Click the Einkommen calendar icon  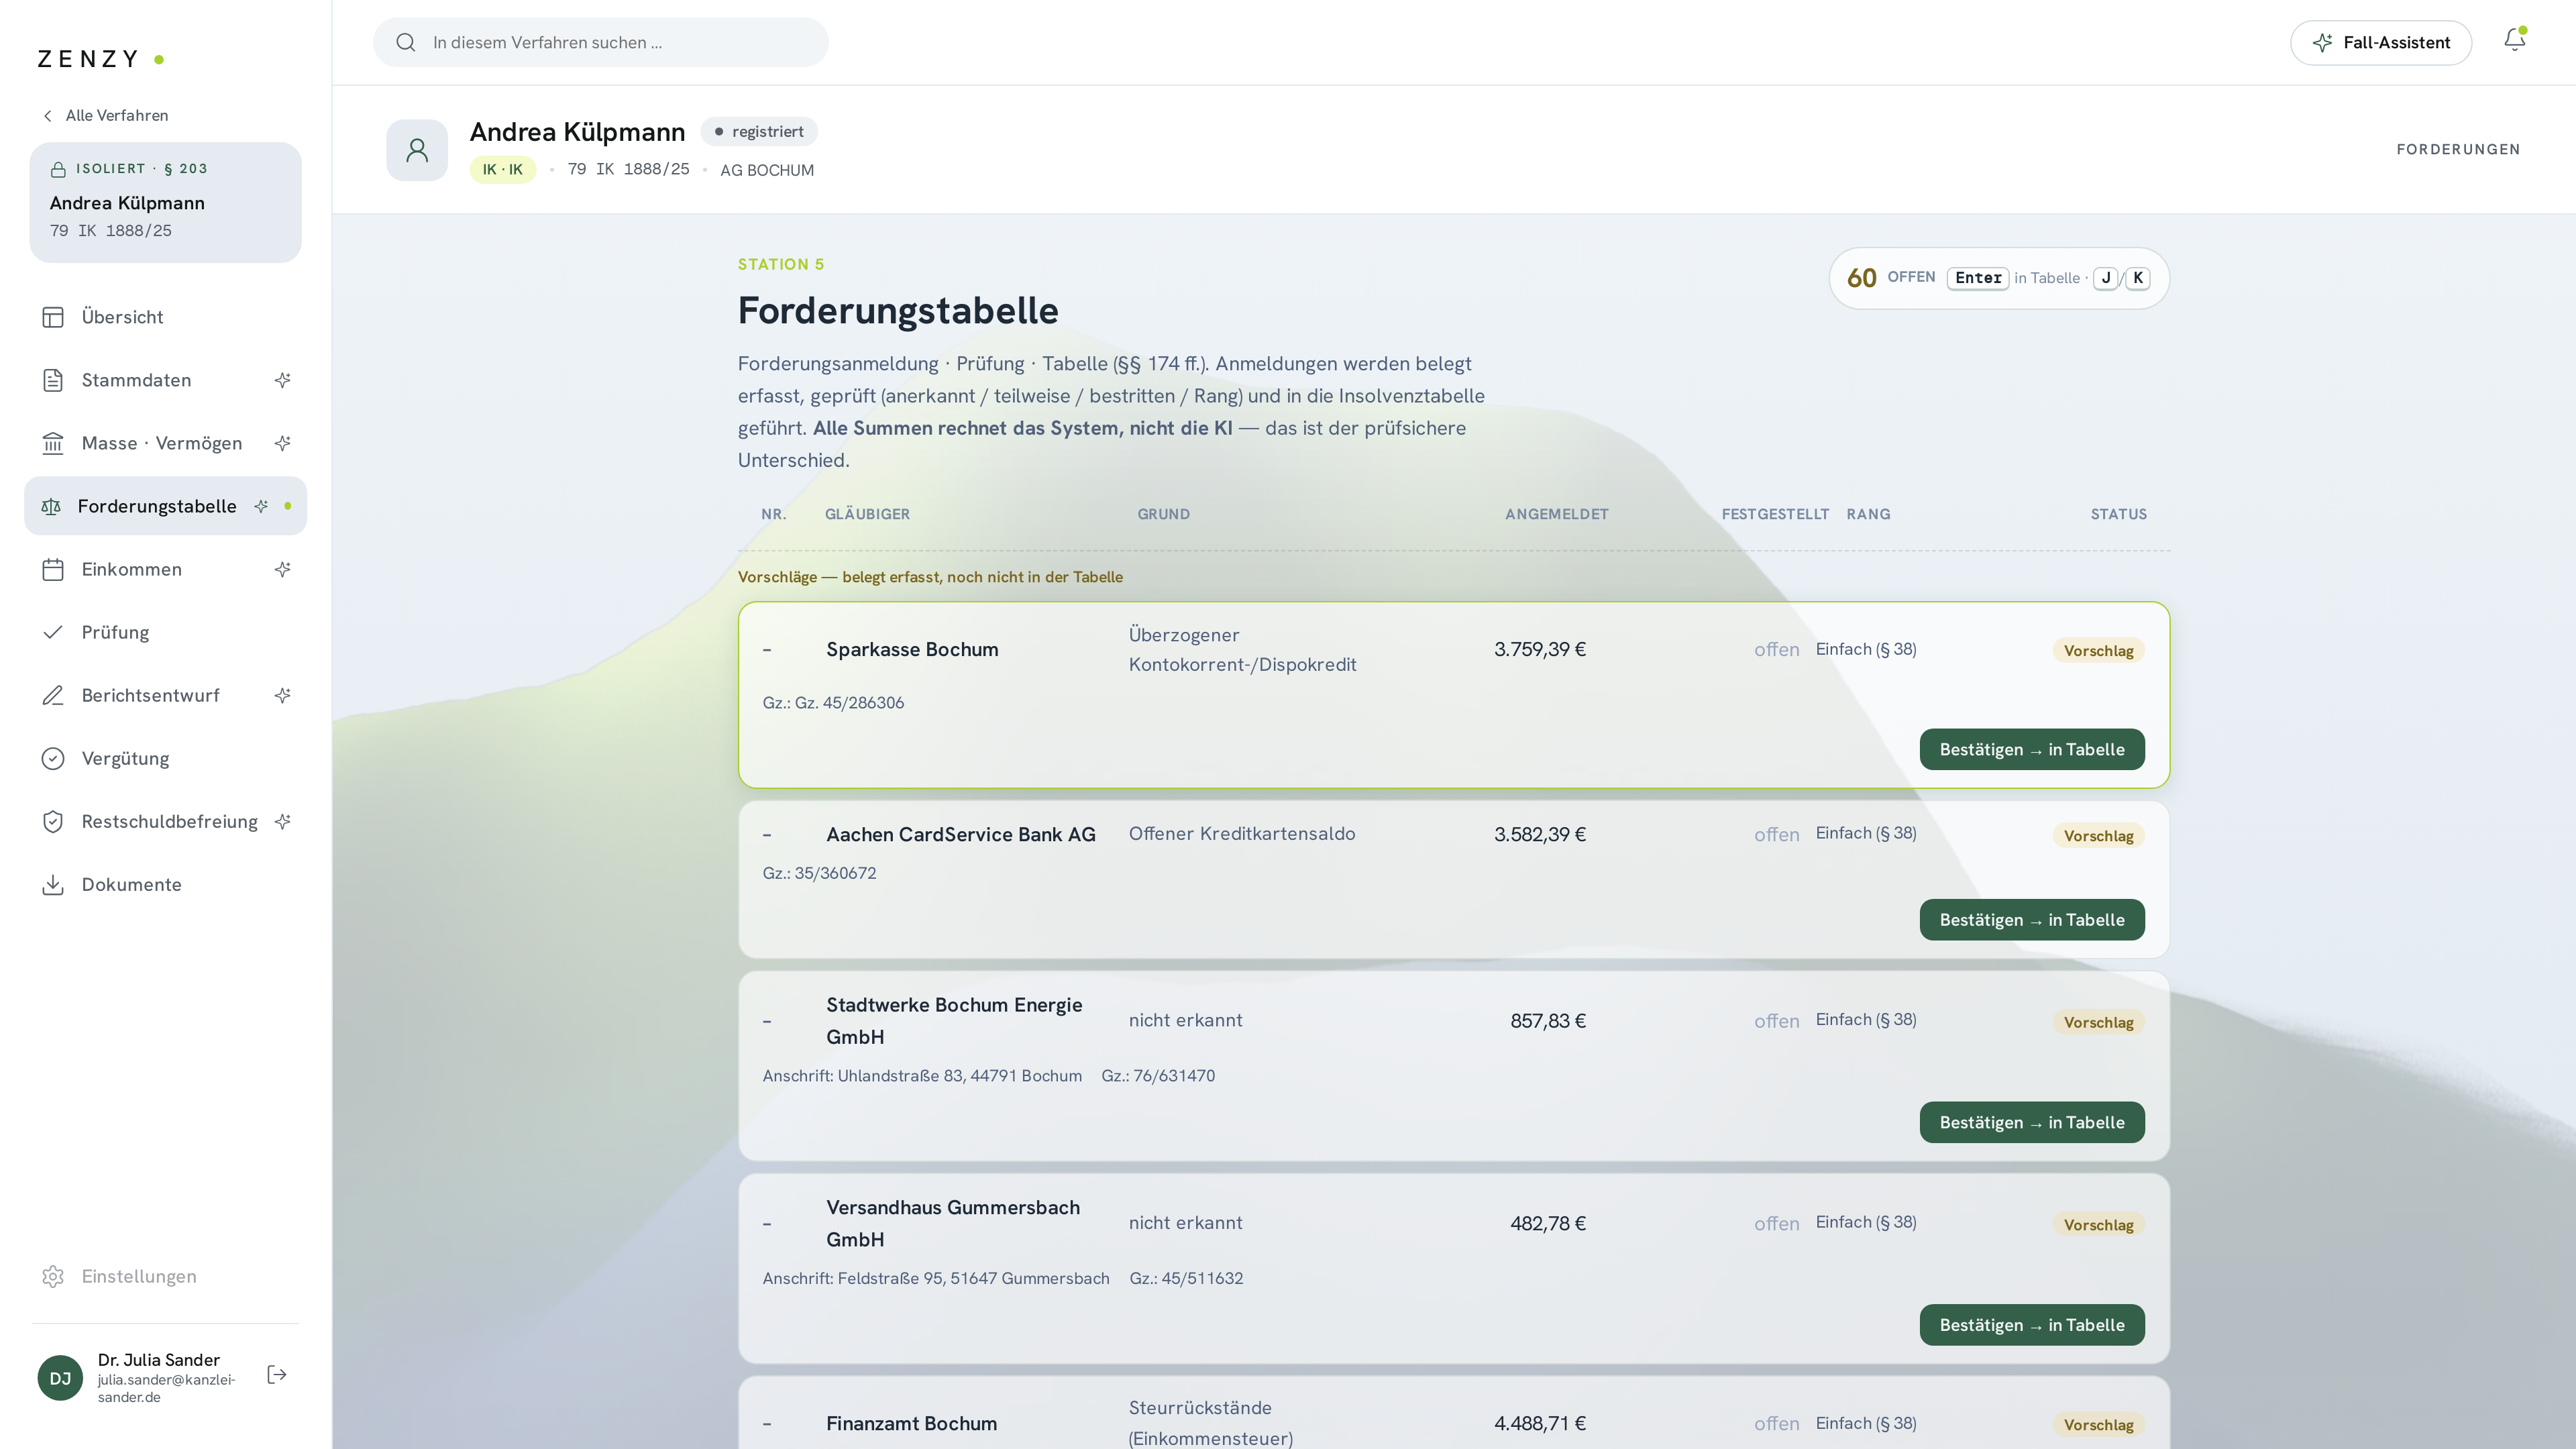[x=53, y=569]
